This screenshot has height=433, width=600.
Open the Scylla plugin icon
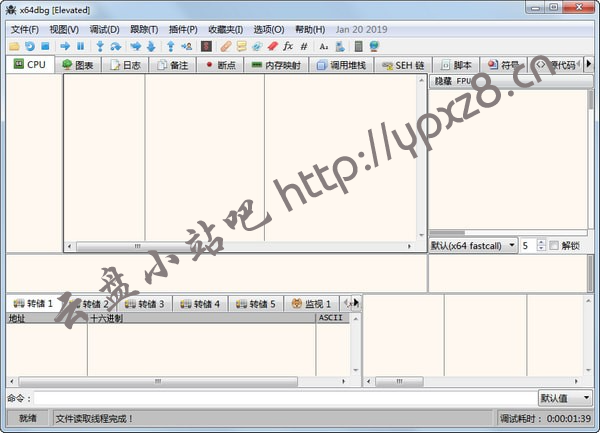pos(206,47)
